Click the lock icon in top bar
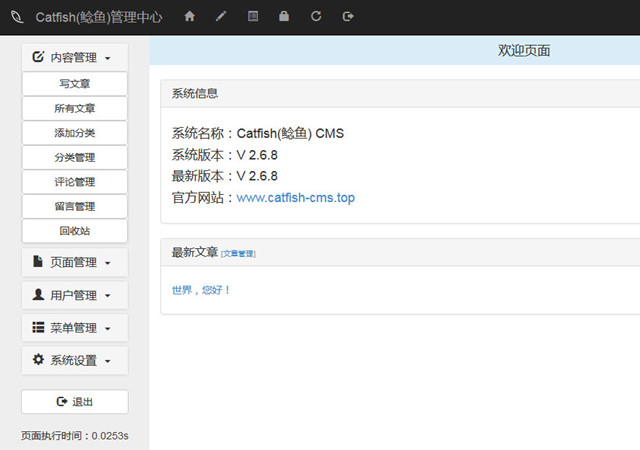 tap(284, 17)
